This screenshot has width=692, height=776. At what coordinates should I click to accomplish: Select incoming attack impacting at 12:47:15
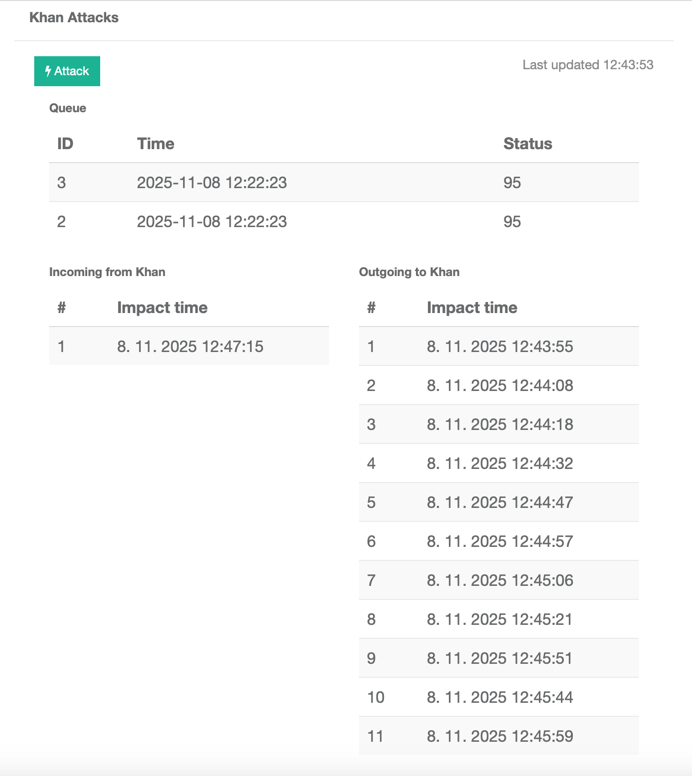tap(189, 347)
